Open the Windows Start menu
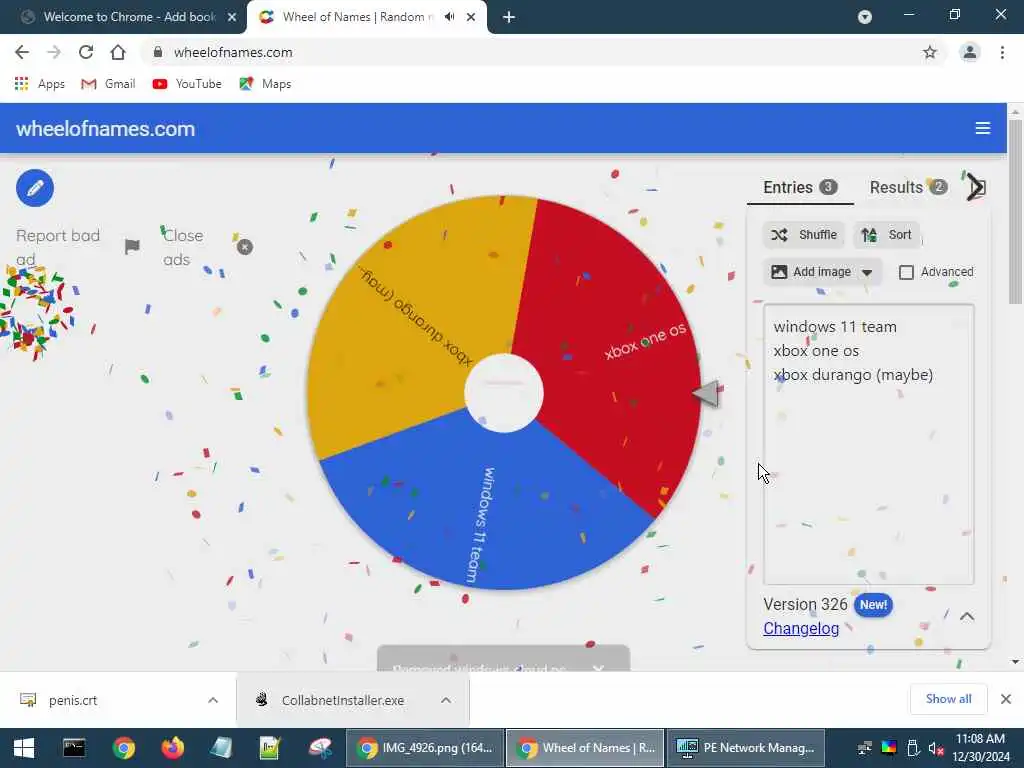This screenshot has height=768, width=1024. coord(24,748)
